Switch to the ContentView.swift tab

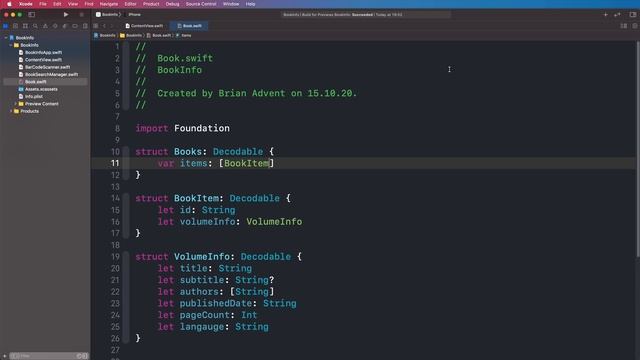pos(144,26)
